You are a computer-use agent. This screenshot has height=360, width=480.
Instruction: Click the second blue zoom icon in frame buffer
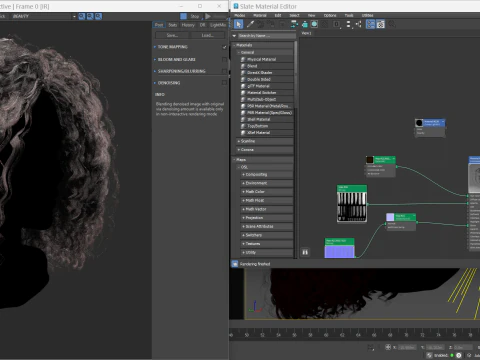pos(90,16)
